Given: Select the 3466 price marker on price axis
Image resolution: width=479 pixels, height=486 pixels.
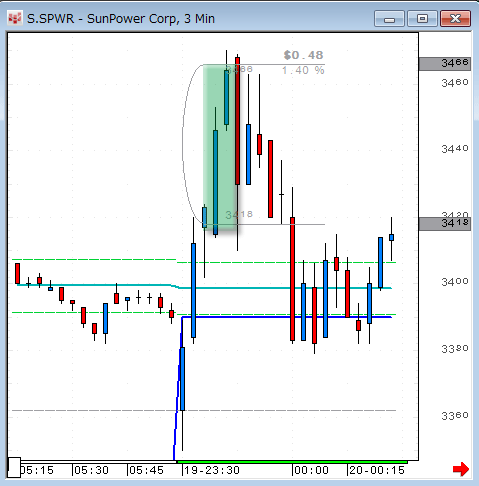Looking at the screenshot, I should tap(445, 64).
